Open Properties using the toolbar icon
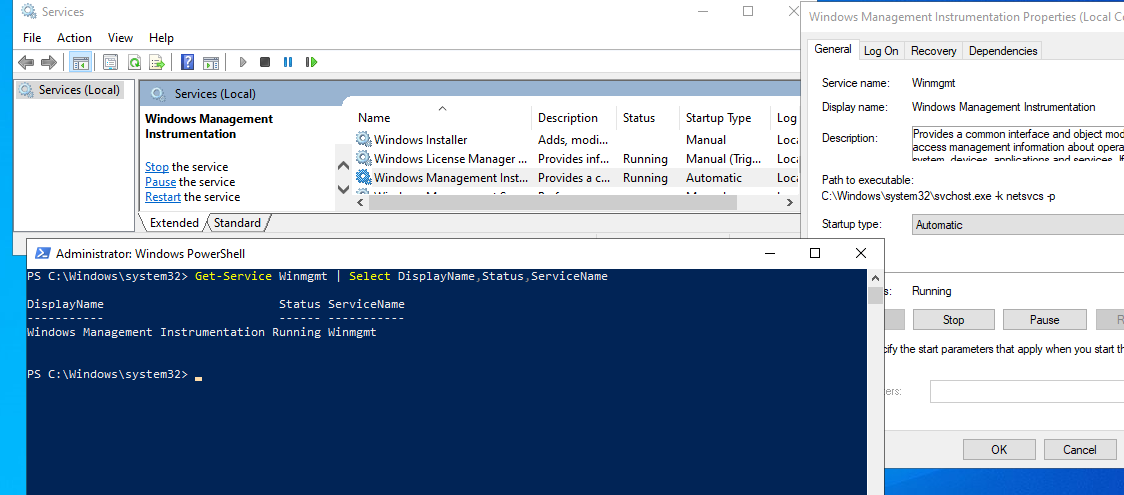 tap(110, 62)
